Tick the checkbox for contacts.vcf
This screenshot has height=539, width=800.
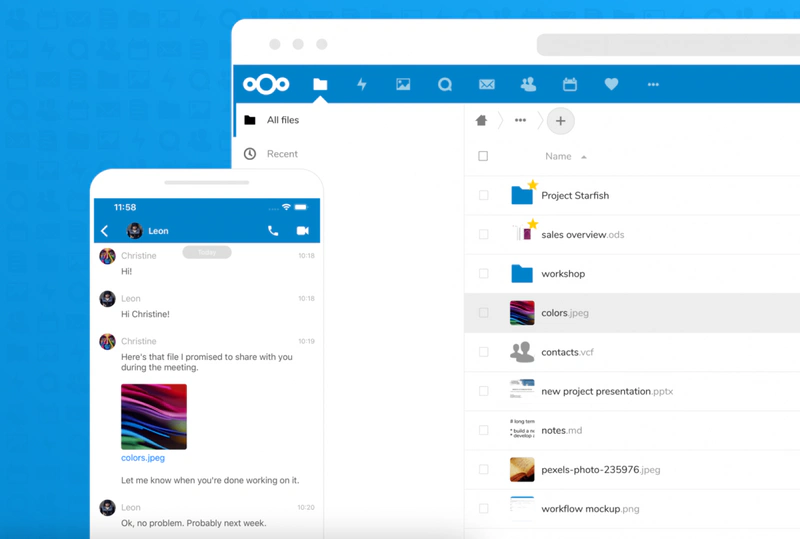pos(484,352)
